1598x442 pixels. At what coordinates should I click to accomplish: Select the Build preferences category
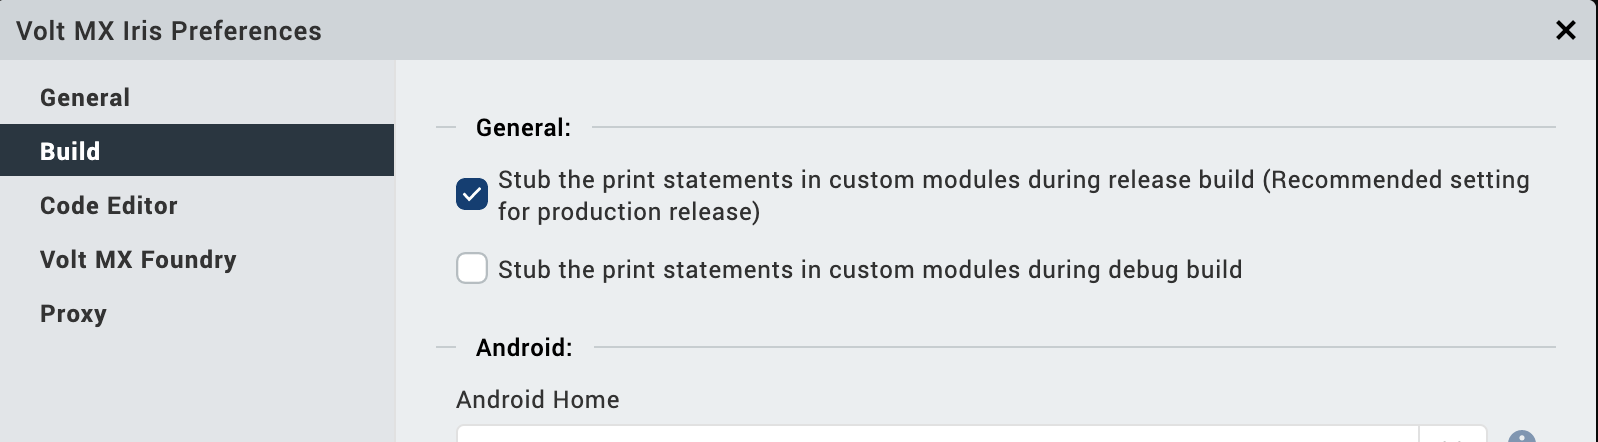[x=70, y=151]
